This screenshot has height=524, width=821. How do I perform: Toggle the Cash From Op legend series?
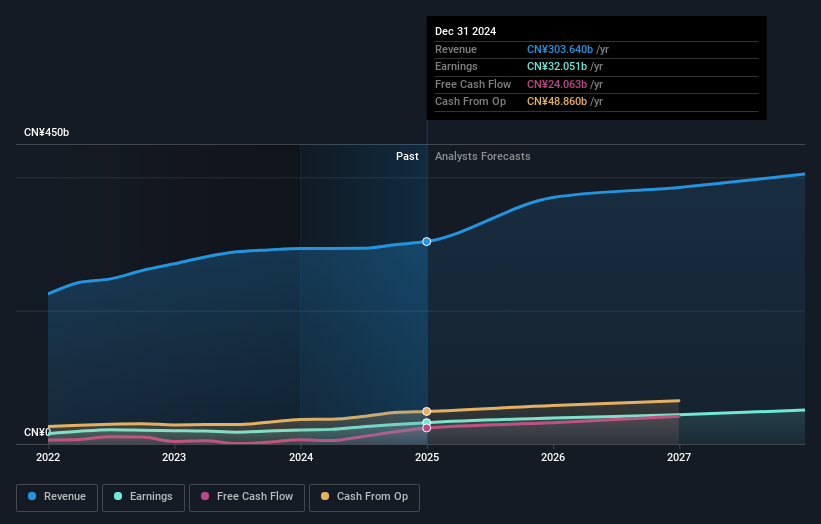click(364, 497)
